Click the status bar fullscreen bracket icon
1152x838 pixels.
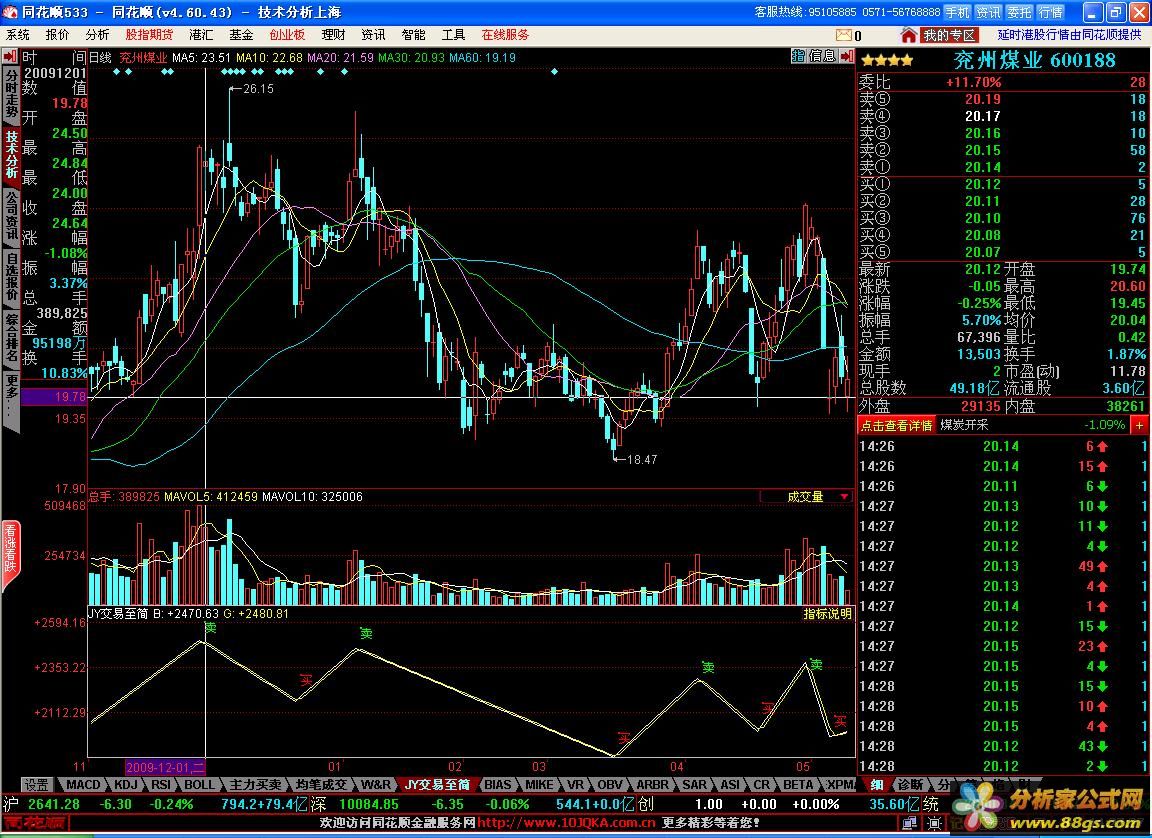(x=935, y=823)
